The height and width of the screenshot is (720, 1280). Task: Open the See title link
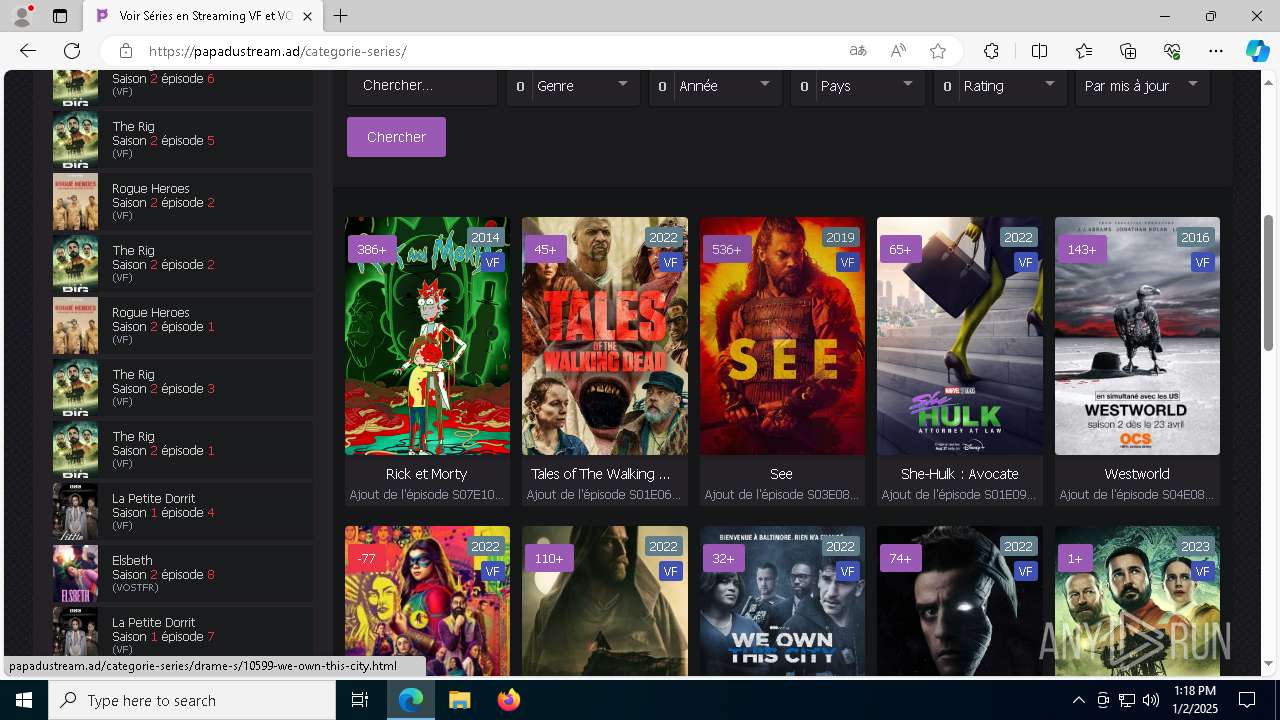(x=782, y=474)
